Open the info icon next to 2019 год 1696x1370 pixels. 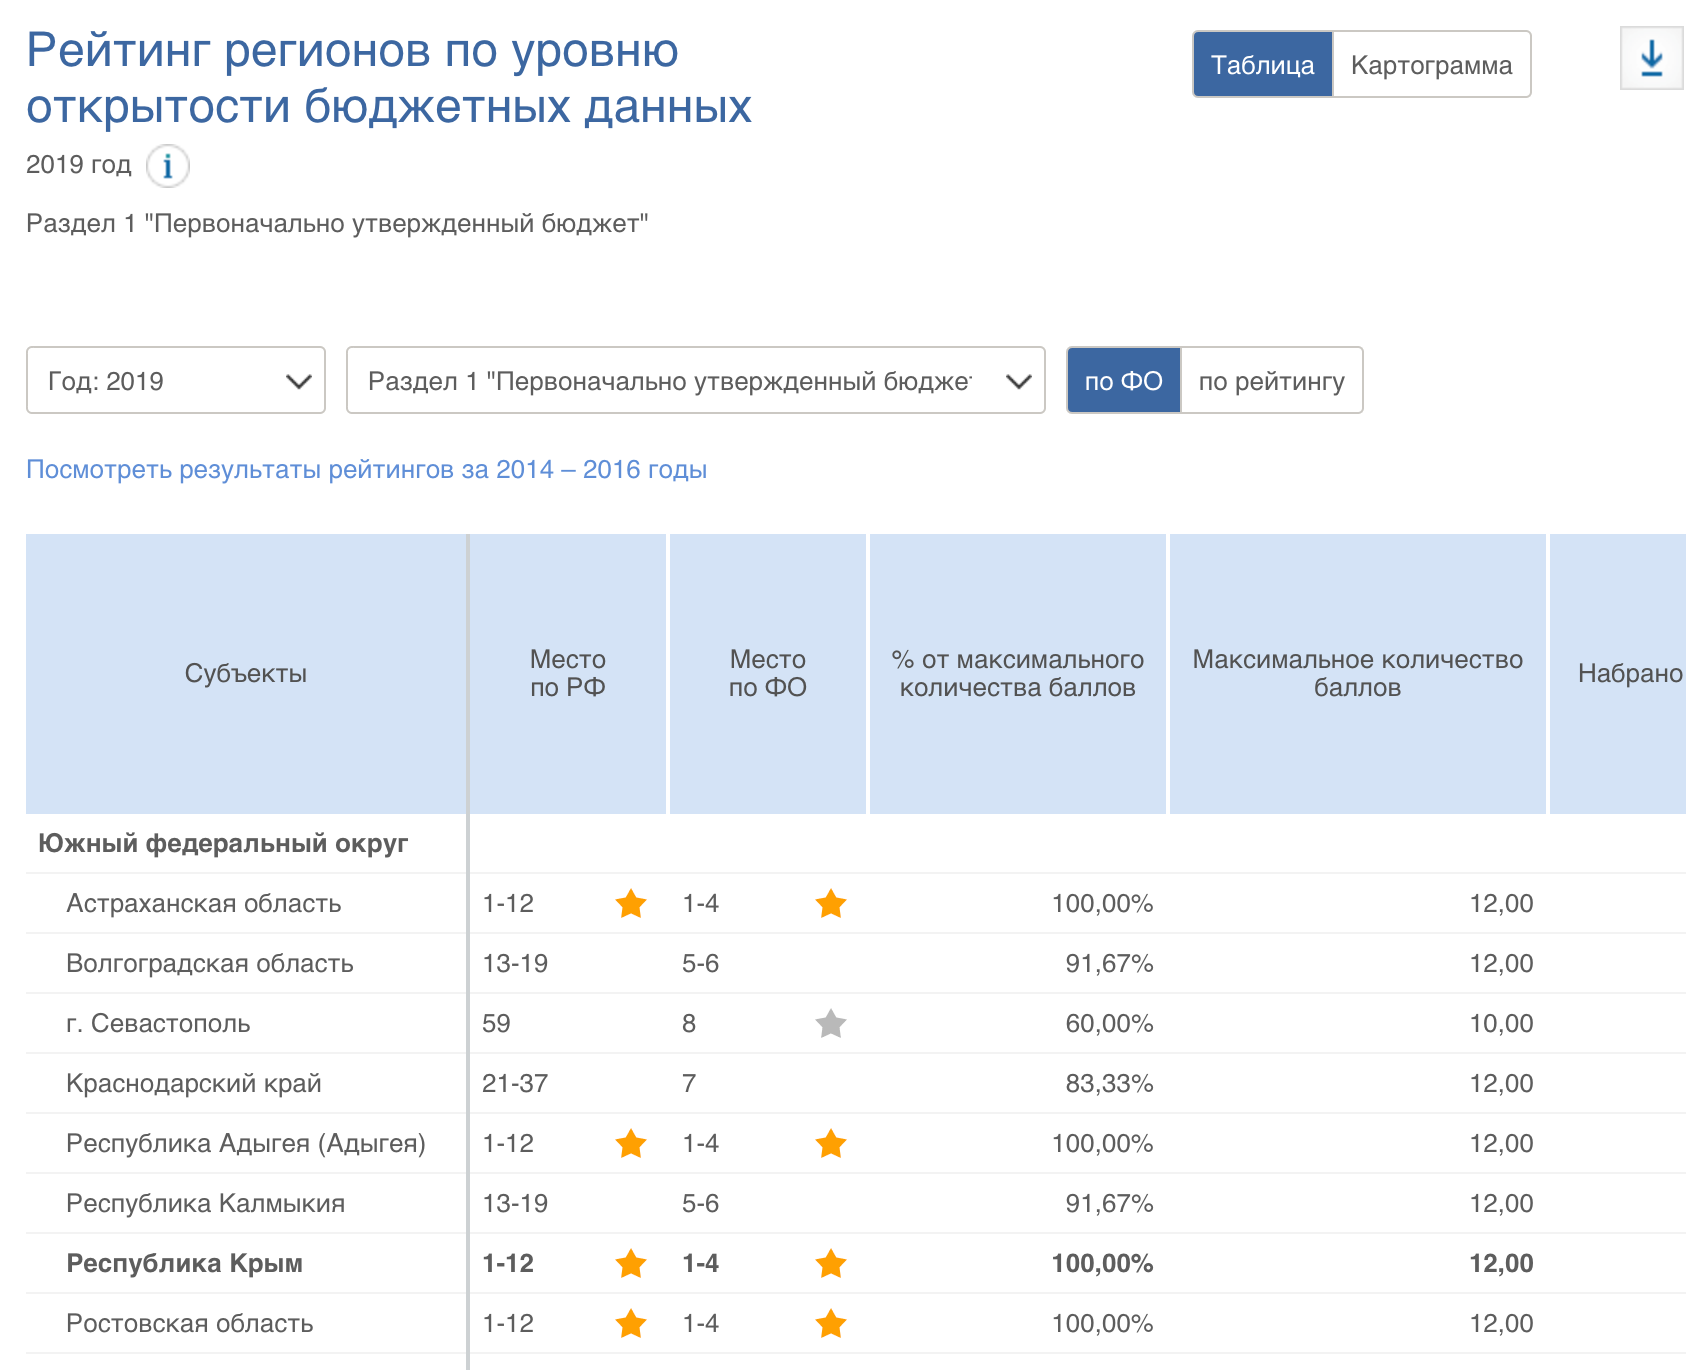click(167, 166)
